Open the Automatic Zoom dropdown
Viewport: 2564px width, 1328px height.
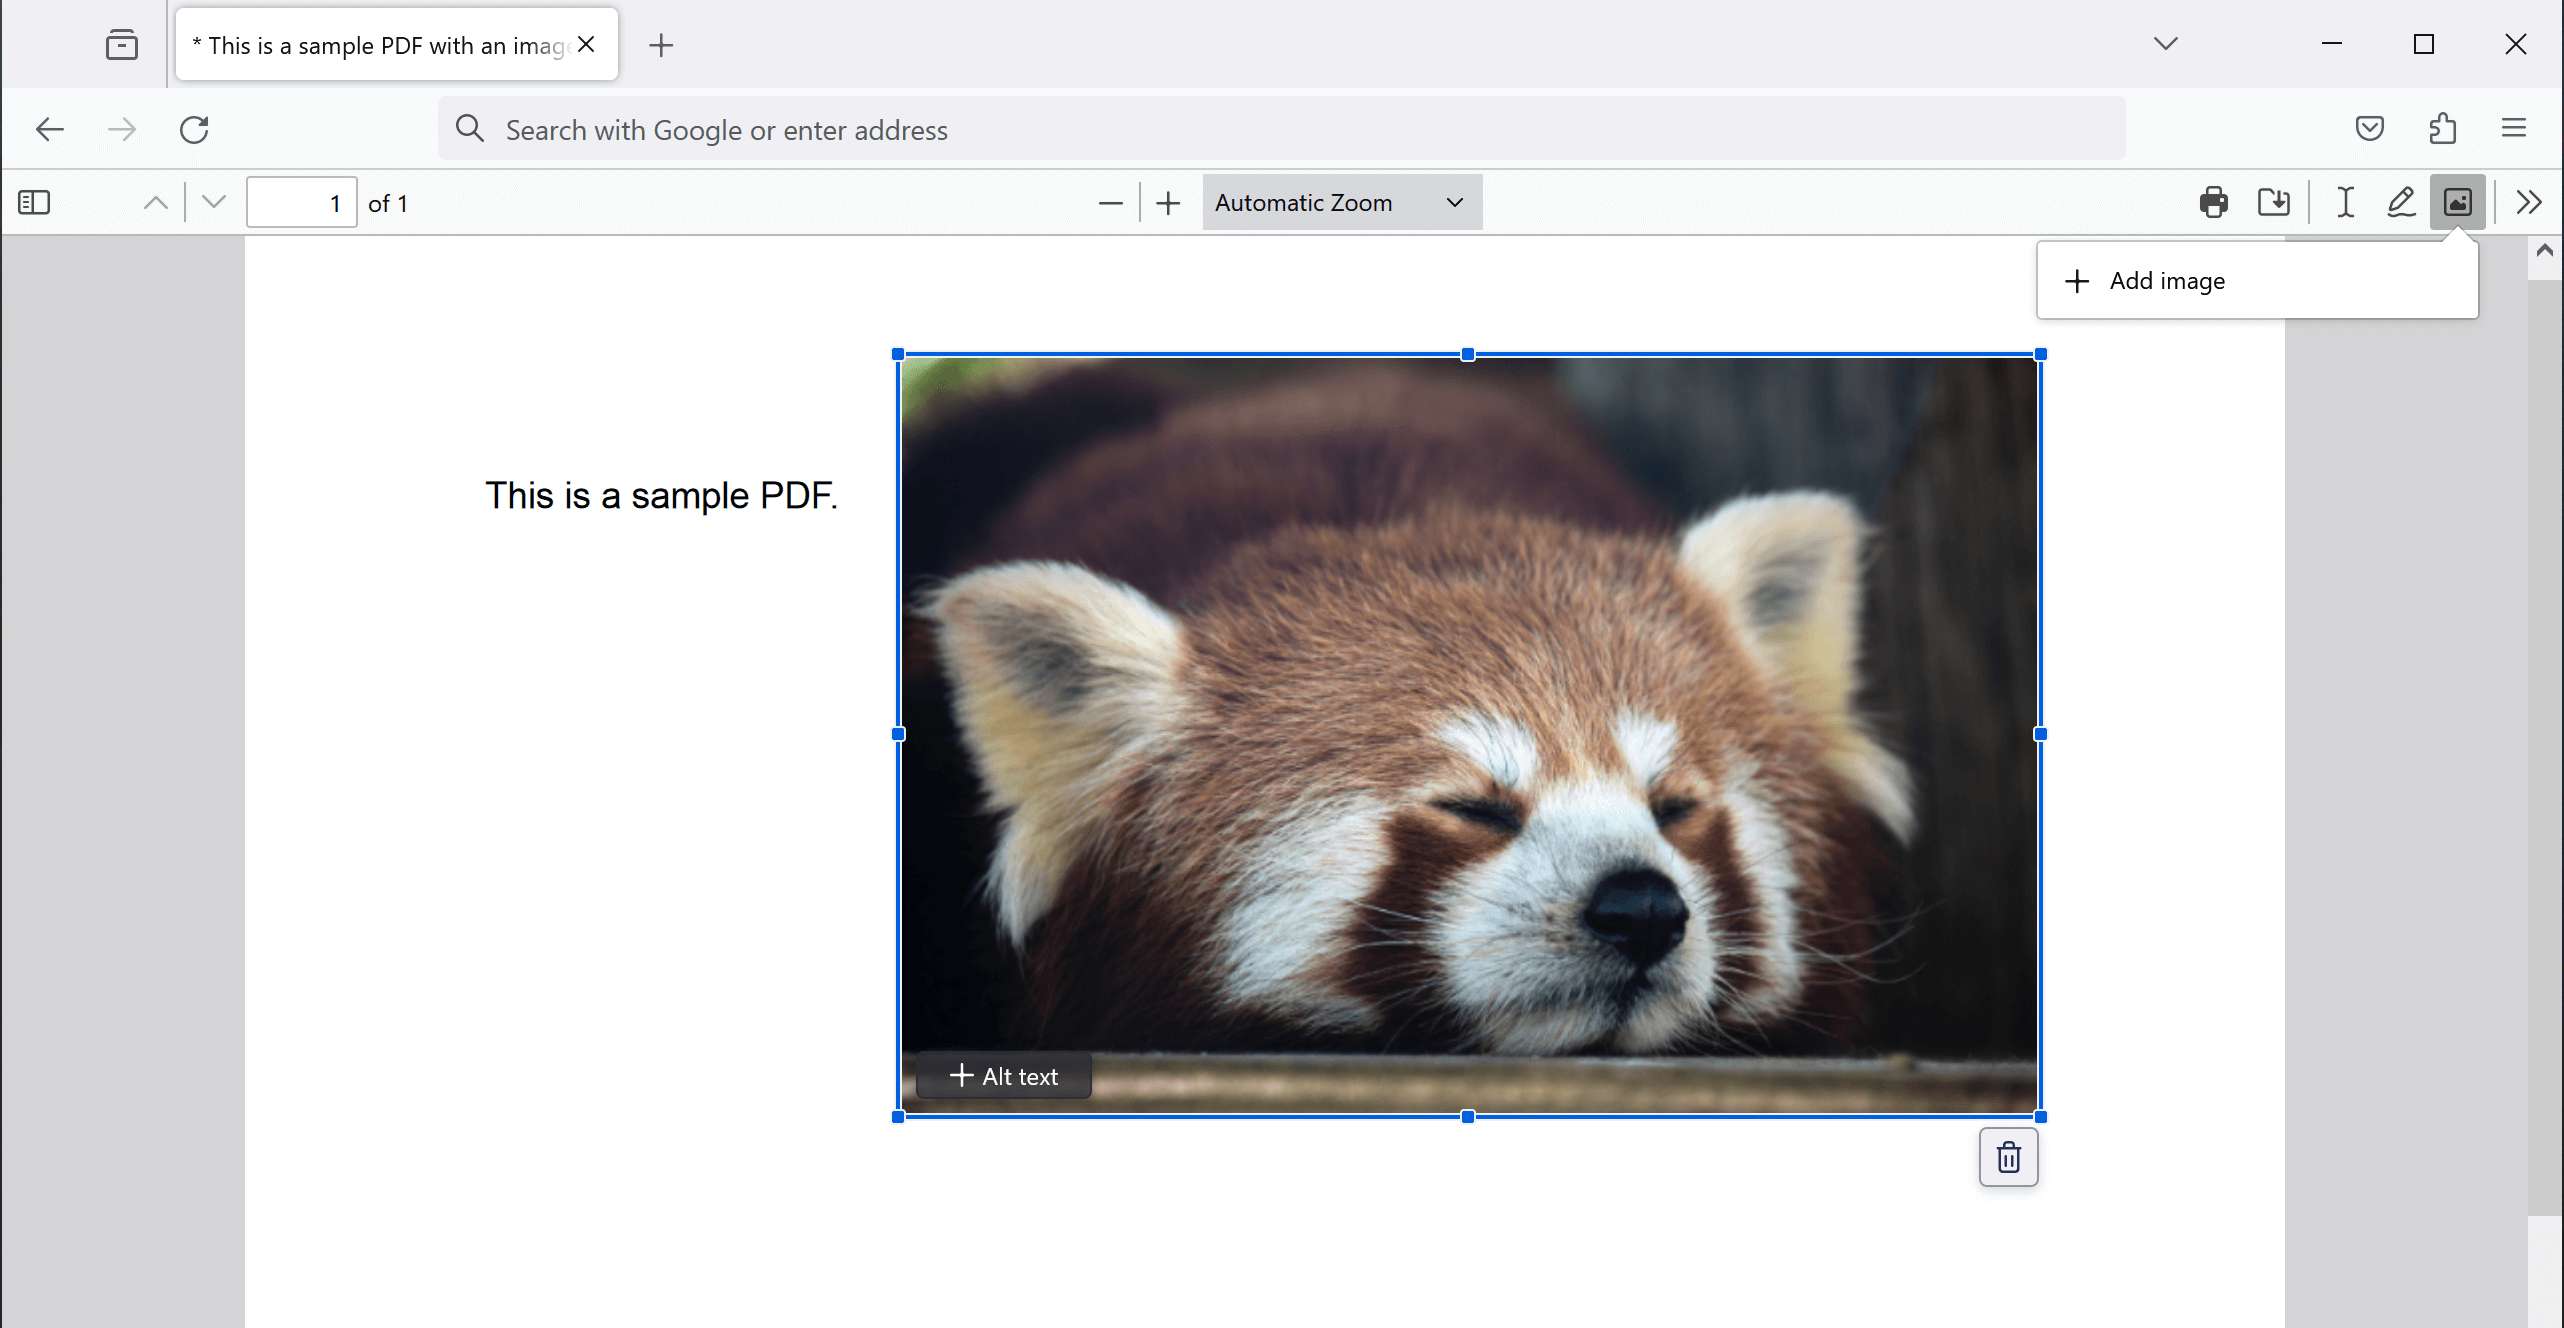pos(1340,203)
